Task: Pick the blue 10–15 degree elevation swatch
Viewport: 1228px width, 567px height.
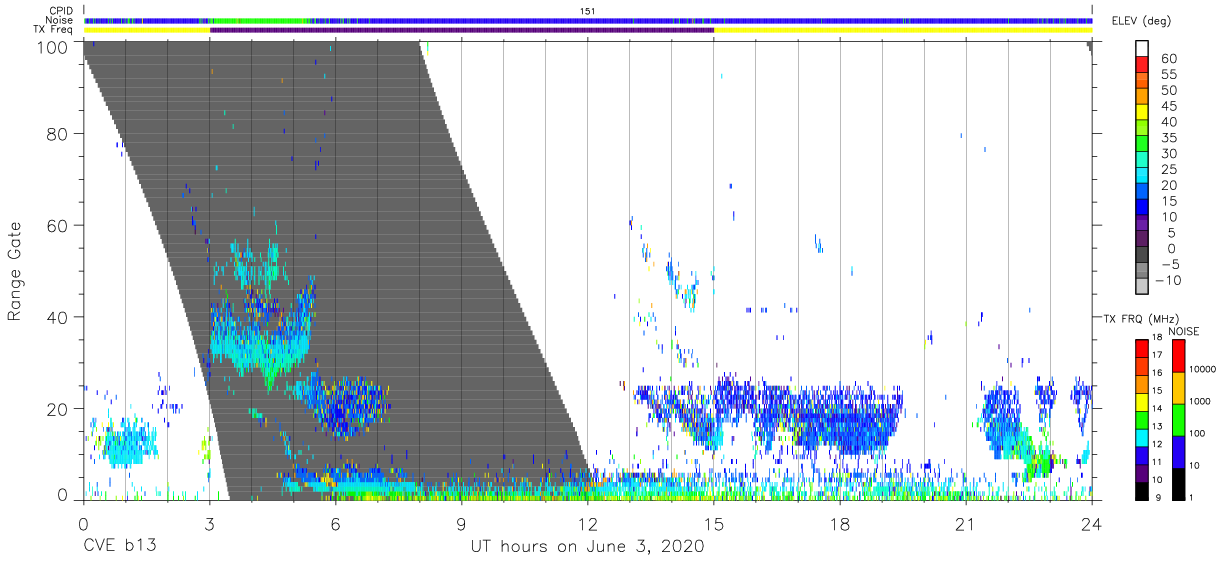Action: tap(1143, 209)
